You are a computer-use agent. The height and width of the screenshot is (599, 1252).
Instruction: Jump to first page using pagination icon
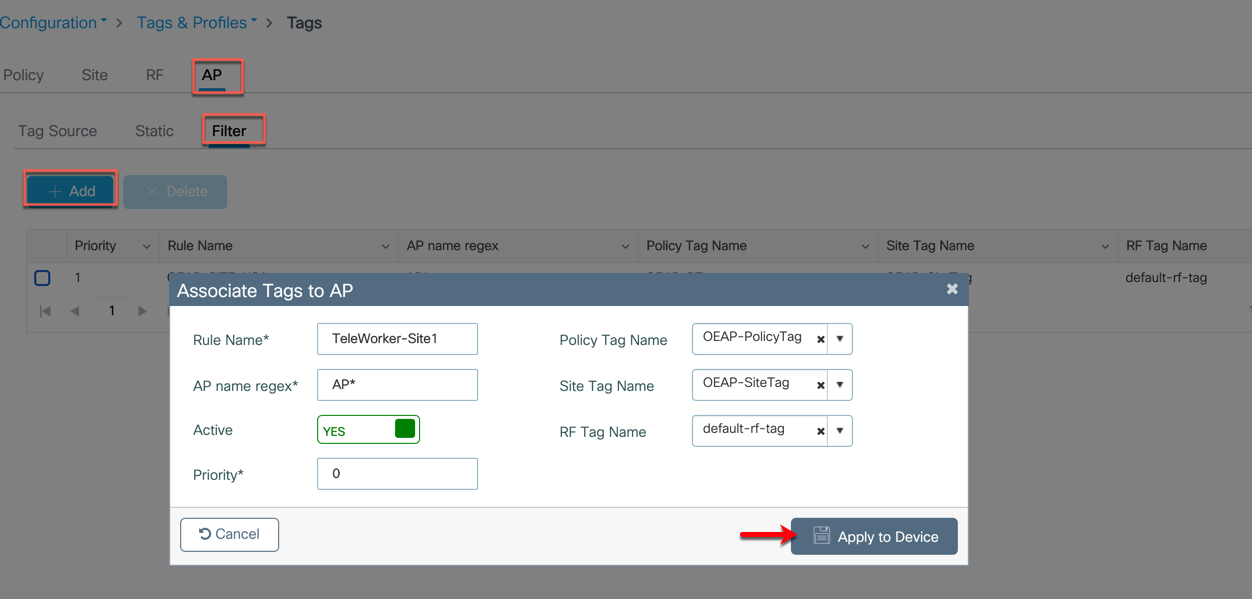coord(44,310)
